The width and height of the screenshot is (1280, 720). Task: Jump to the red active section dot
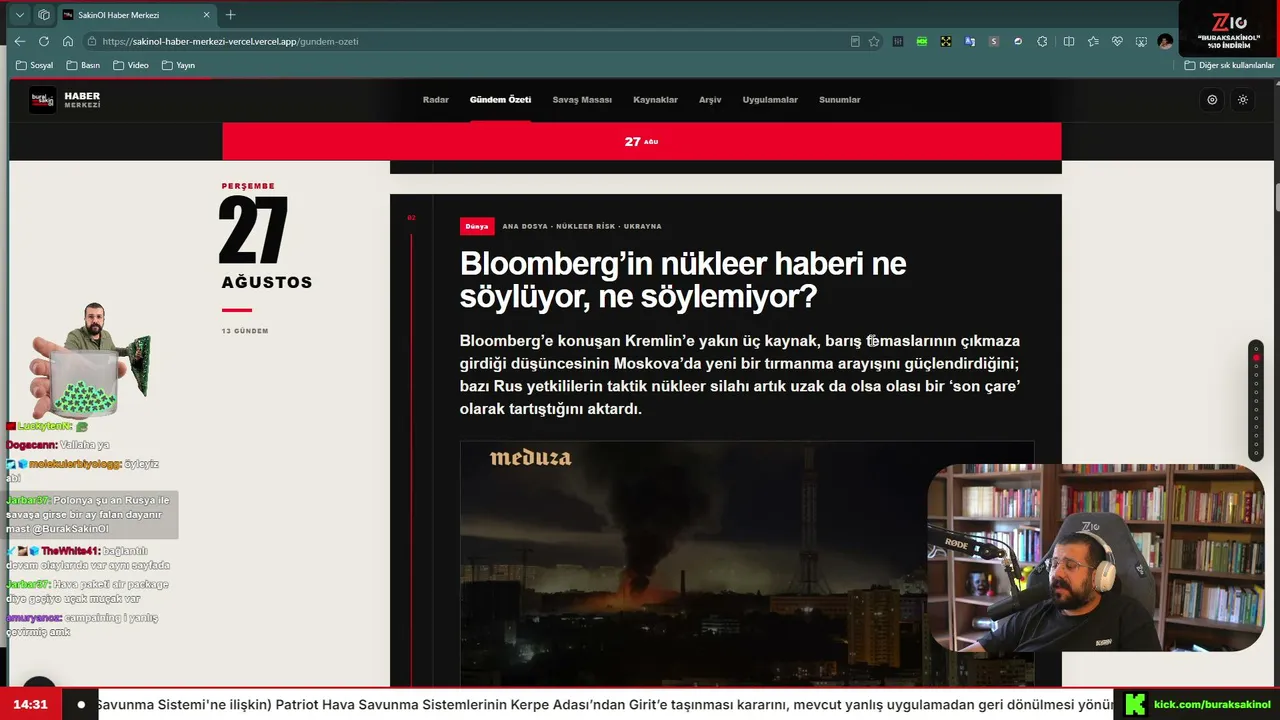1256,358
